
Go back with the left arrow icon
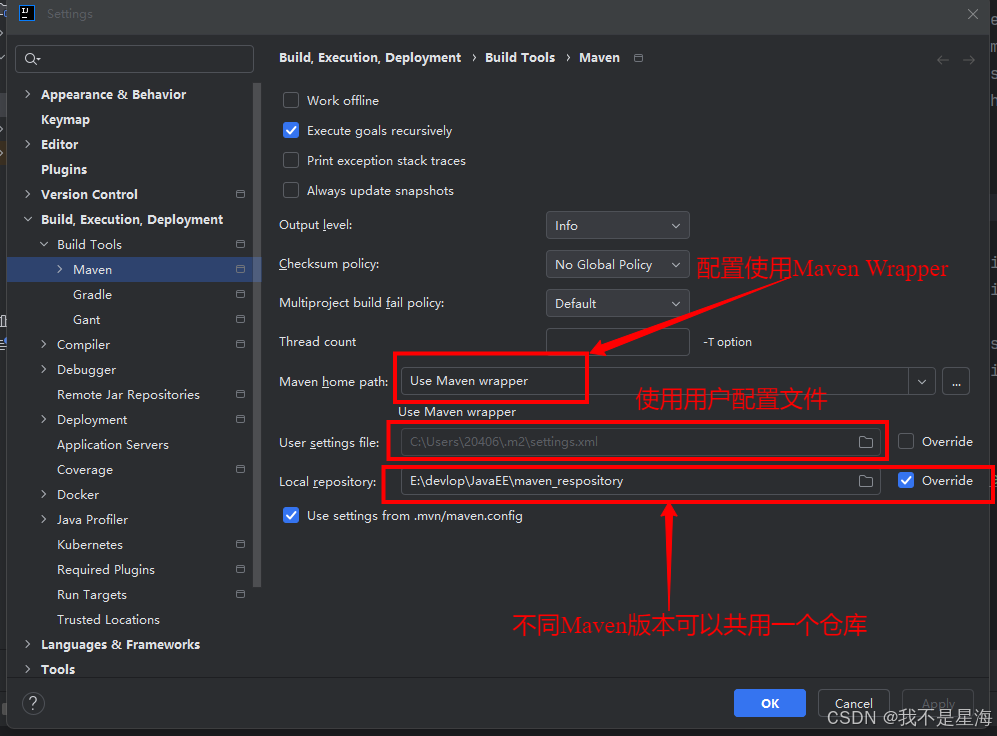[943, 60]
